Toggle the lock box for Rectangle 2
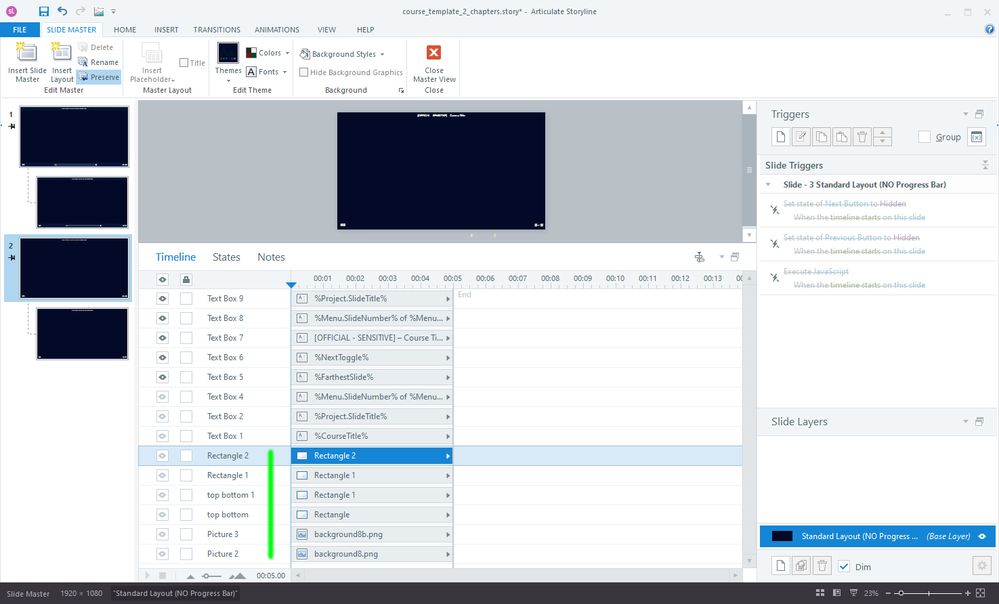 (x=186, y=456)
